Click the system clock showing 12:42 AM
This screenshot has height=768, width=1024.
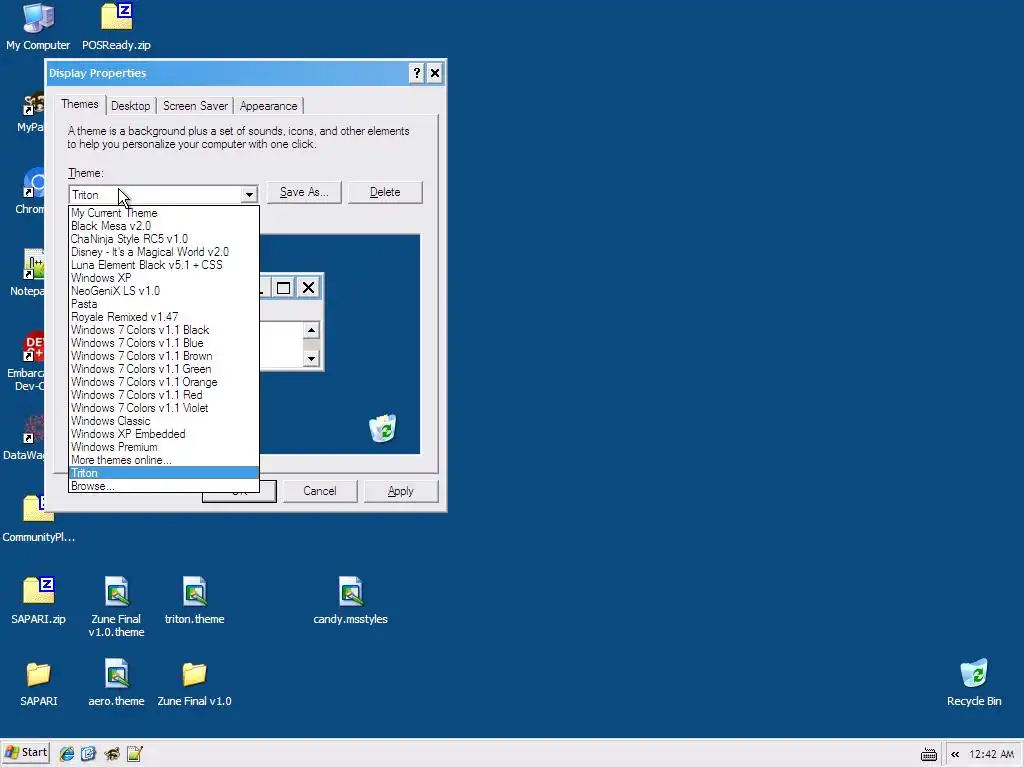(991, 754)
